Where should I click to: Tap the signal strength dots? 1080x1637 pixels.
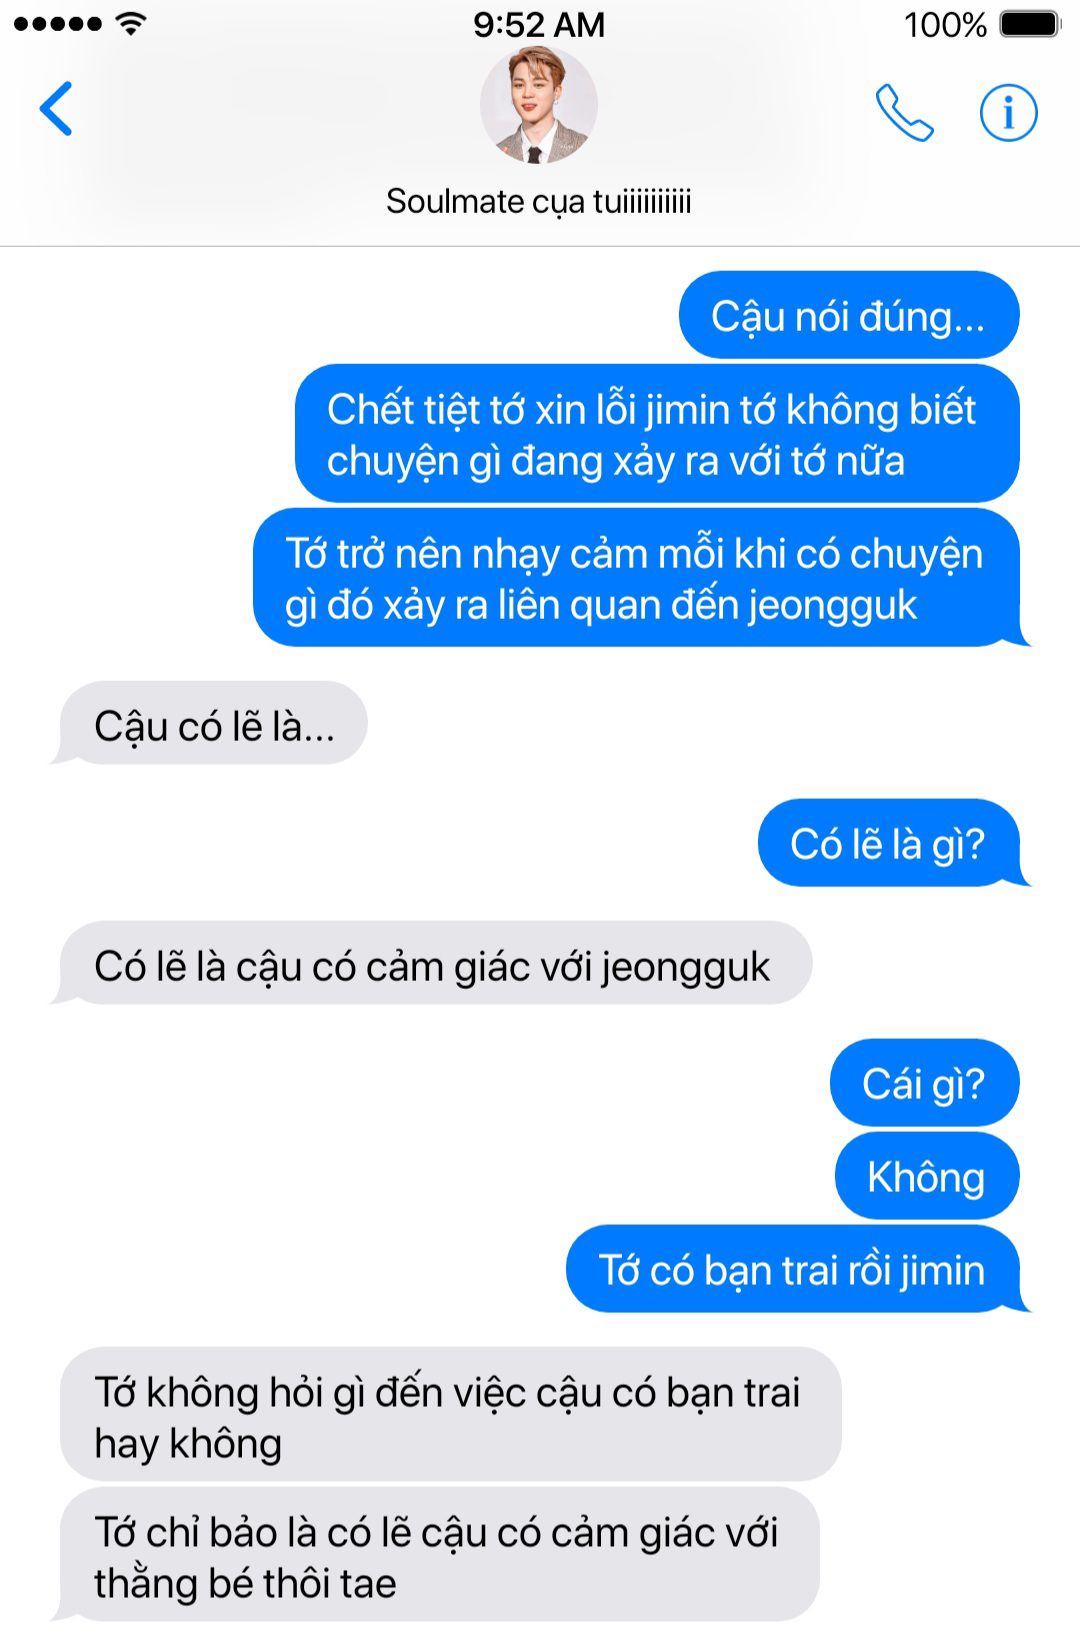click(x=58, y=24)
